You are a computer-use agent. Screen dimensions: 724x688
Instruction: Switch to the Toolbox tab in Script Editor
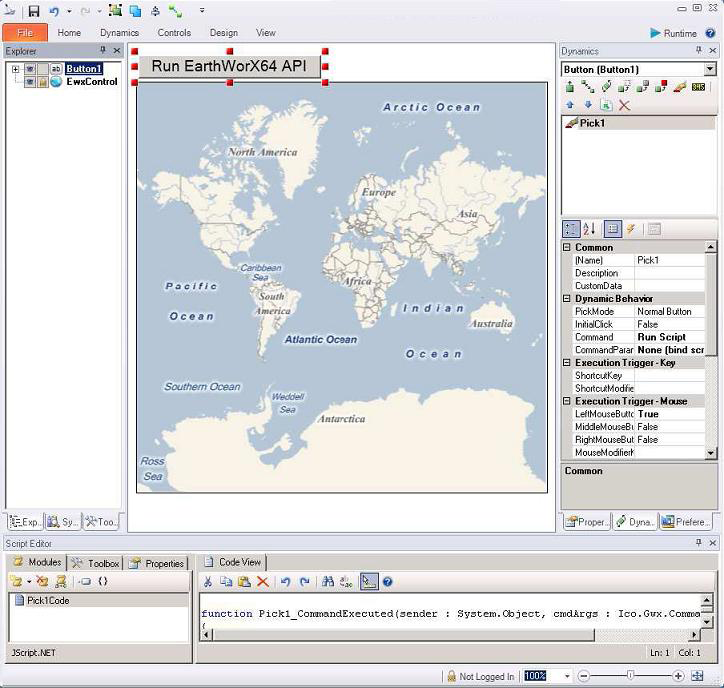point(96,563)
